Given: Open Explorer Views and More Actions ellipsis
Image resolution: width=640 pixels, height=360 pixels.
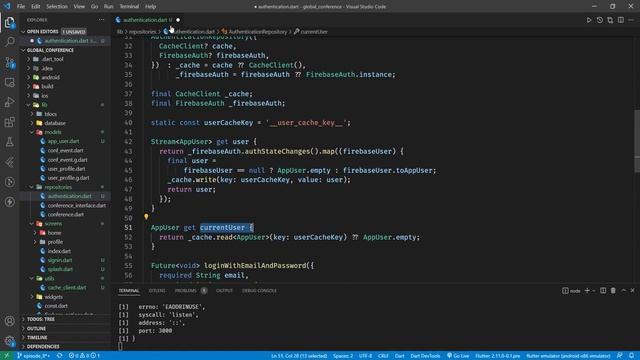Looking at the screenshot, I should [101, 20].
